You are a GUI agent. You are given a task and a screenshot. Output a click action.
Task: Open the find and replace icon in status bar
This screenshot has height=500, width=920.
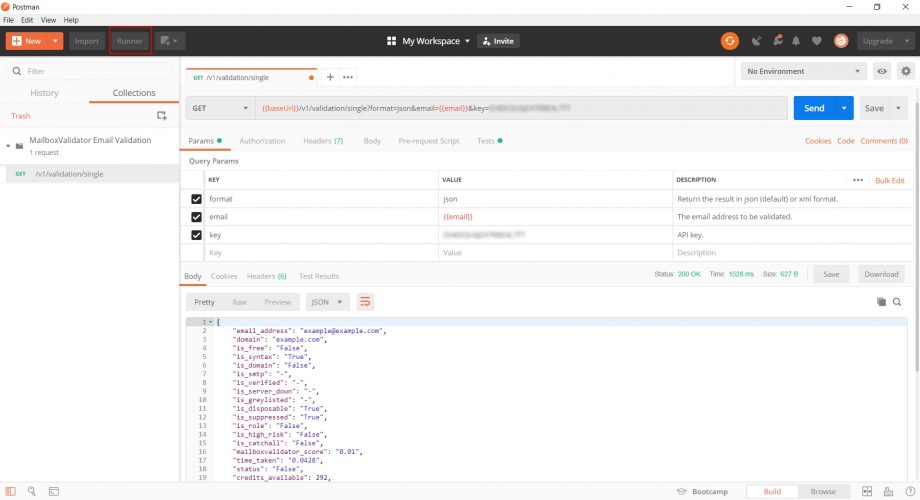coord(33,491)
